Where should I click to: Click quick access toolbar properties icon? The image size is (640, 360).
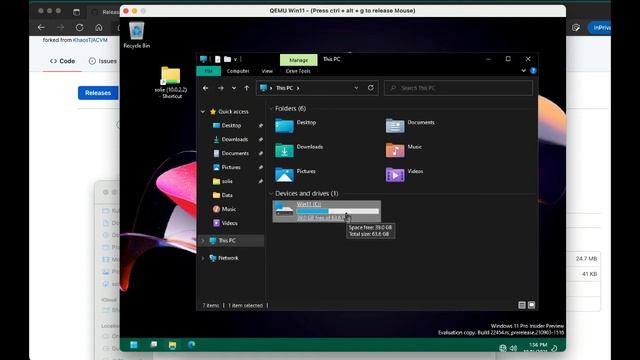tap(218, 60)
